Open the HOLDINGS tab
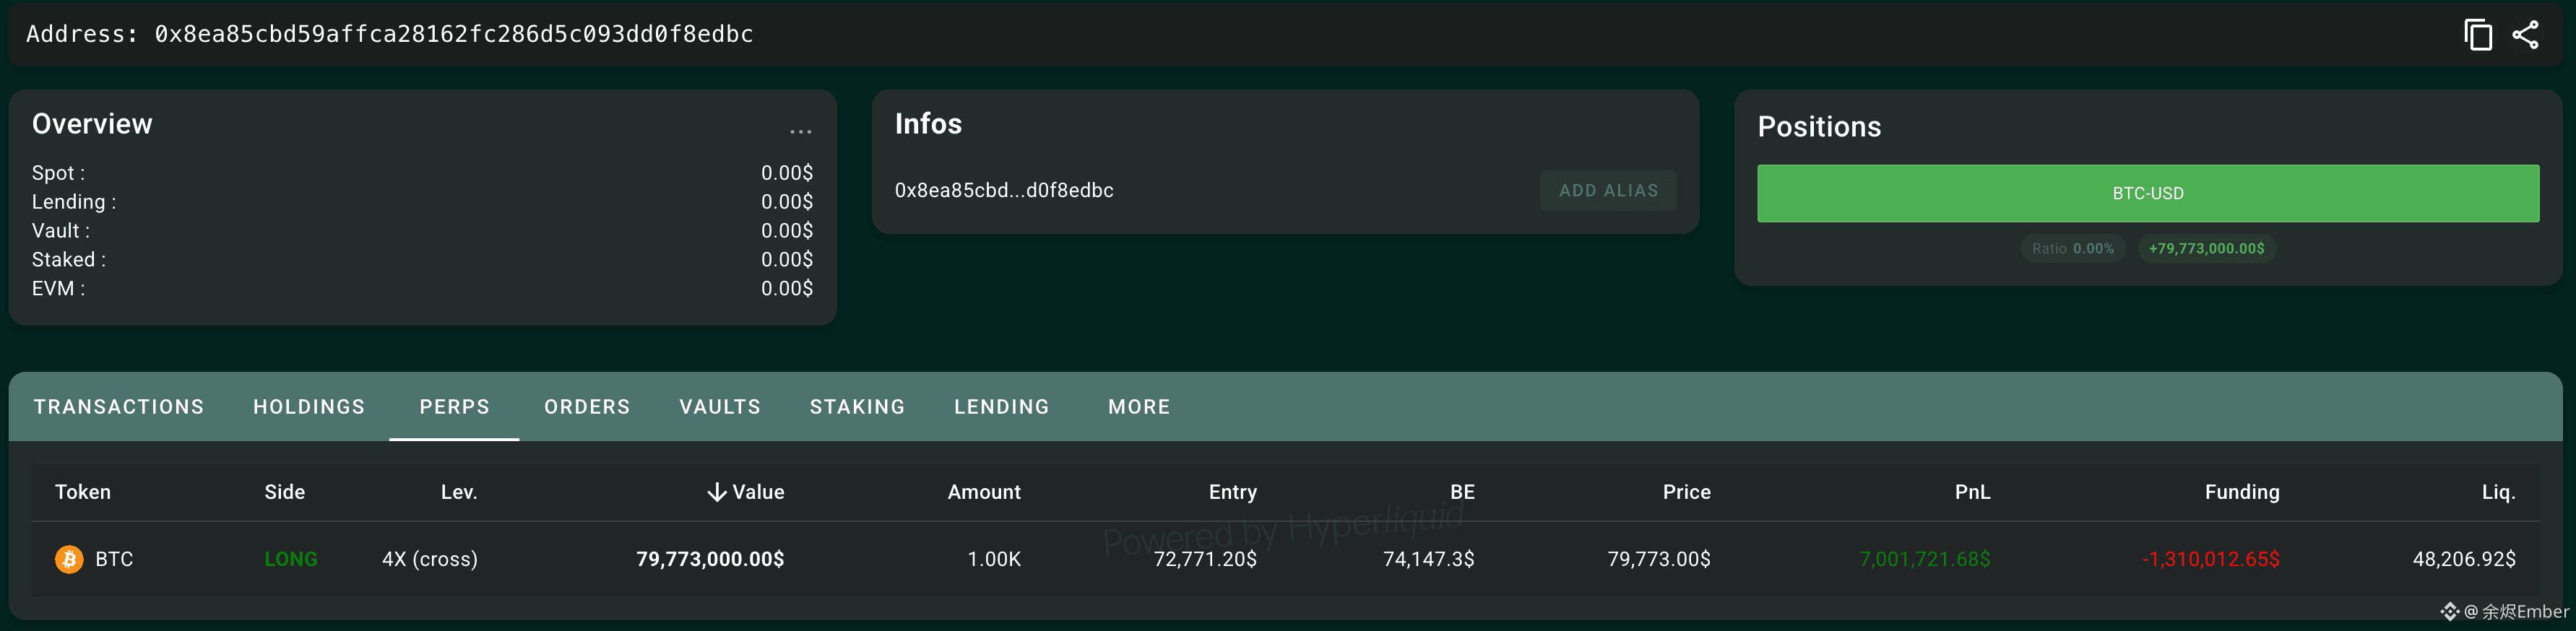 [309, 407]
